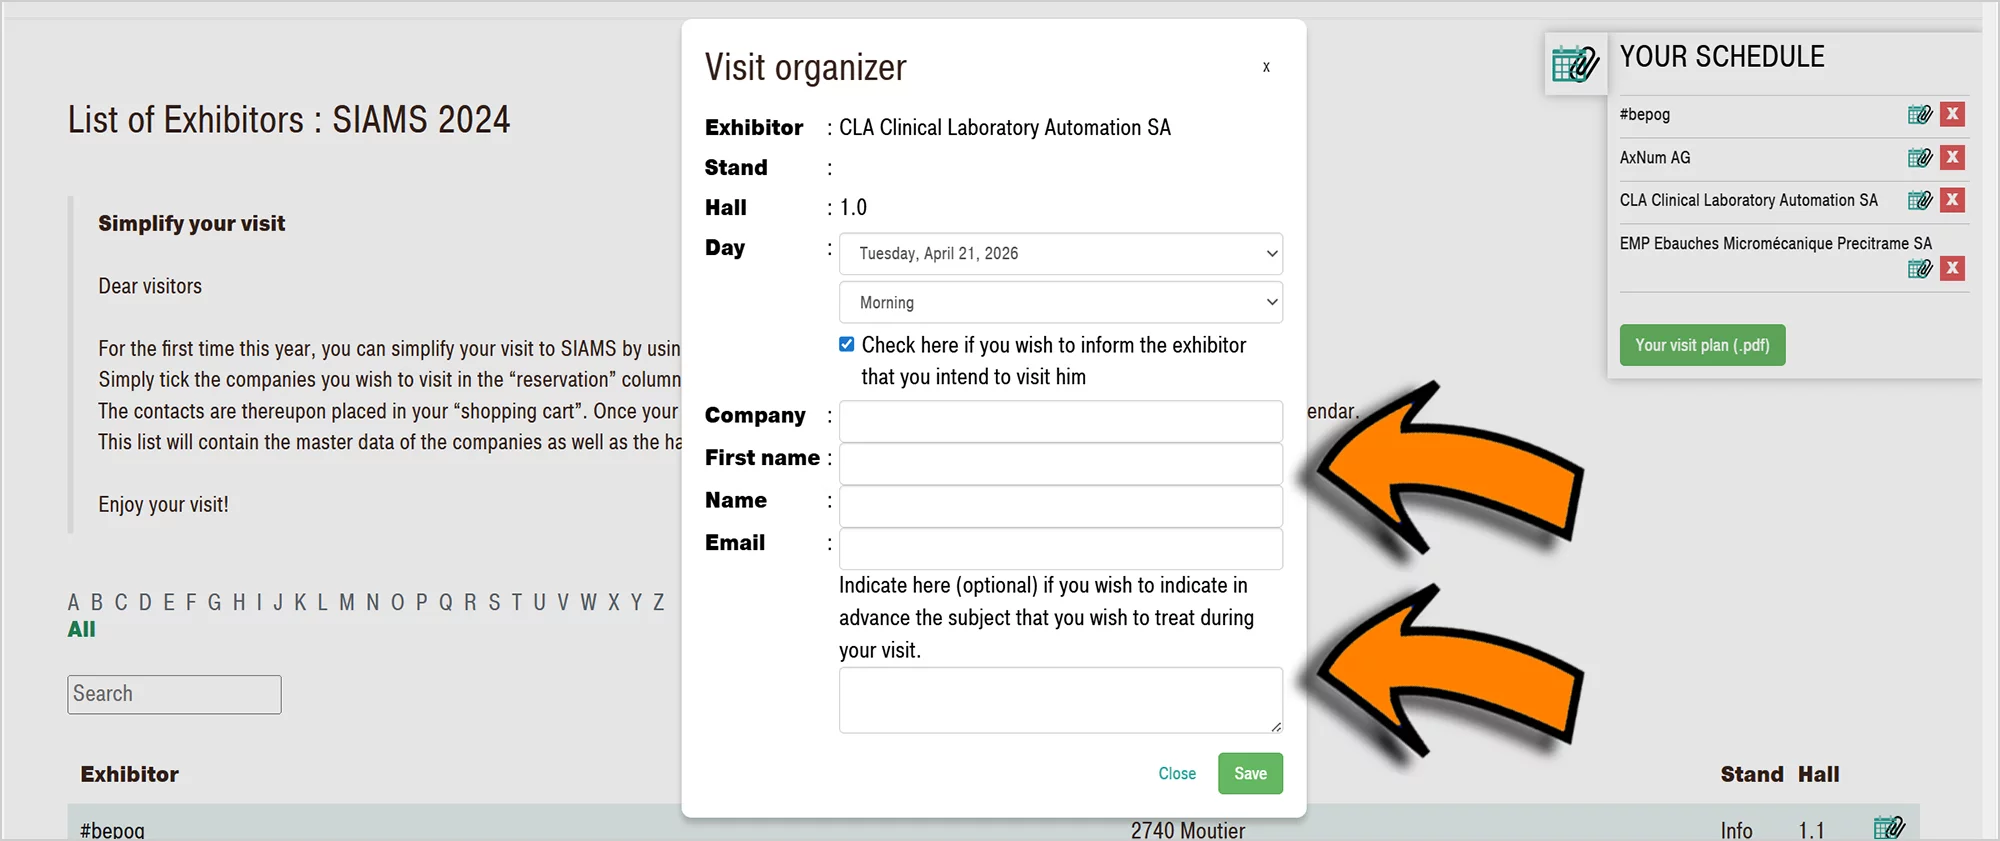The width and height of the screenshot is (2000, 841).
Task: Expand the Morning time-of-day dropdown
Action: [1060, 302]
